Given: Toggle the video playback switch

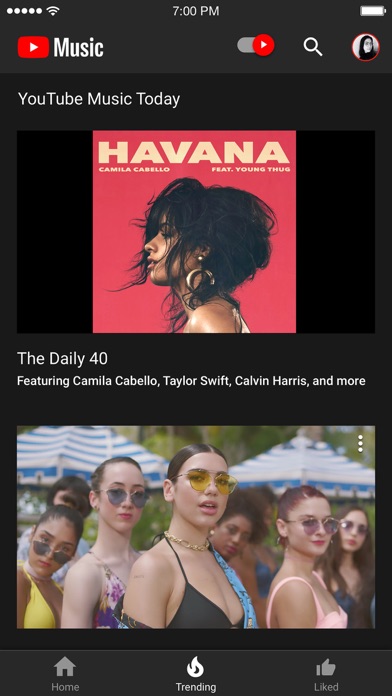Looking at the screenshot, I should 256,45.
